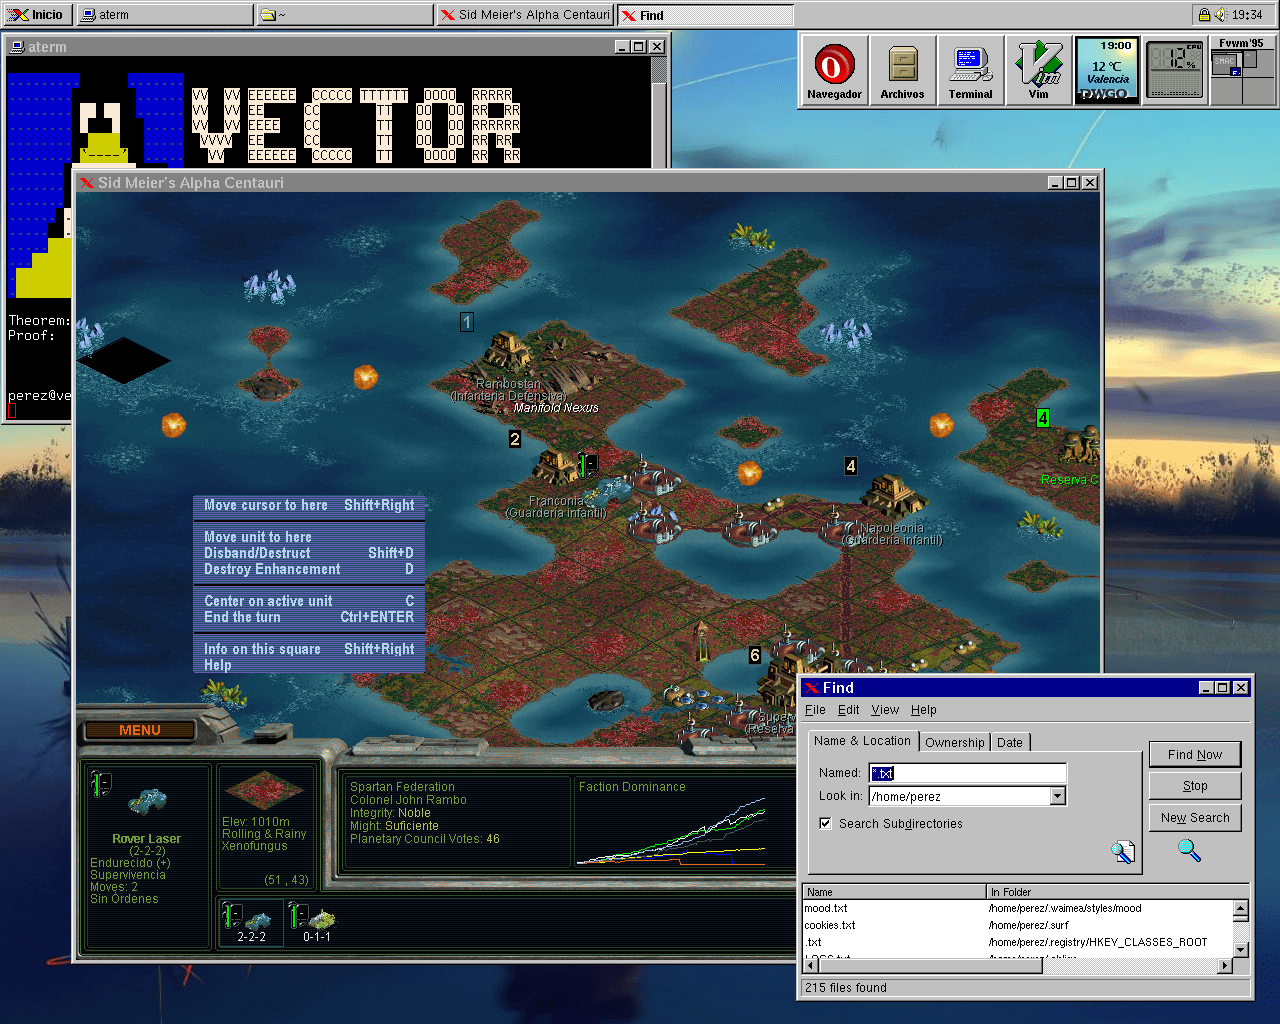Select the Franconia base on the map
1280x1024 pixels.
click(558, 468)
